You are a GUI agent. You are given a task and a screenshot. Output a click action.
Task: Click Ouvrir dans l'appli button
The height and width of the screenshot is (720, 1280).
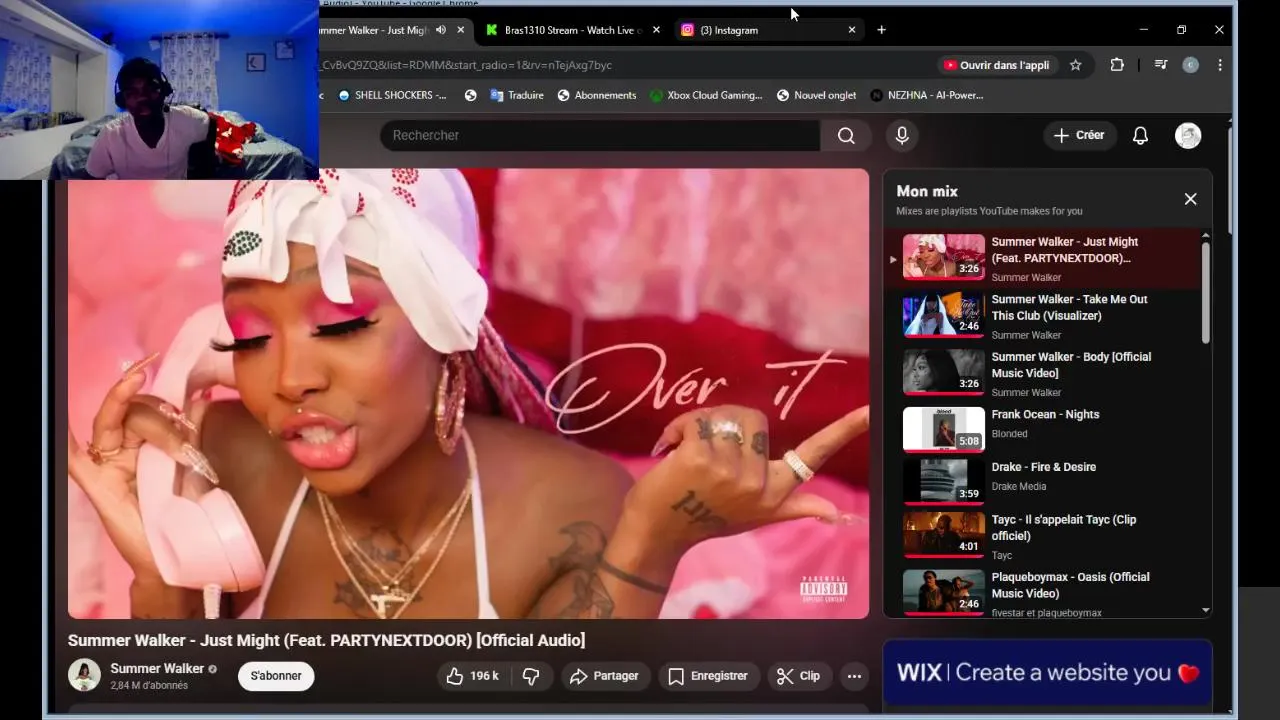[996, 65]
